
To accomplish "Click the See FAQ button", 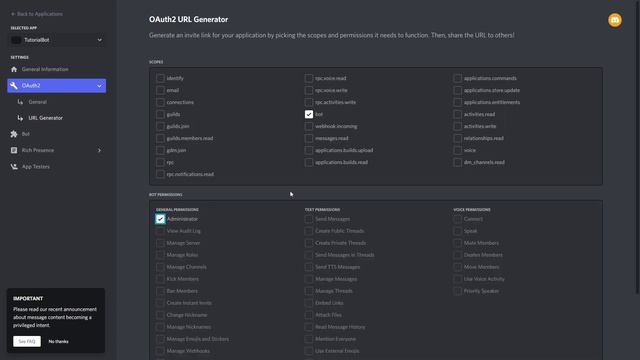I will [x=27, y=341].
